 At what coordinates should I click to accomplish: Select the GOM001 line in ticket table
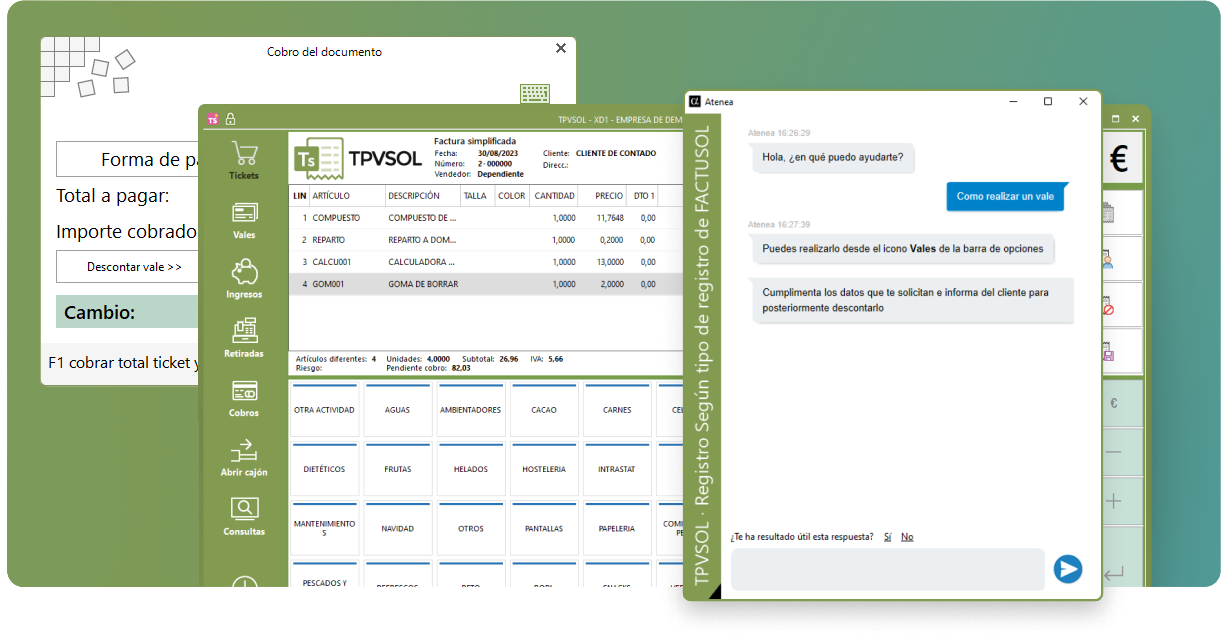[x=486, y=284]
